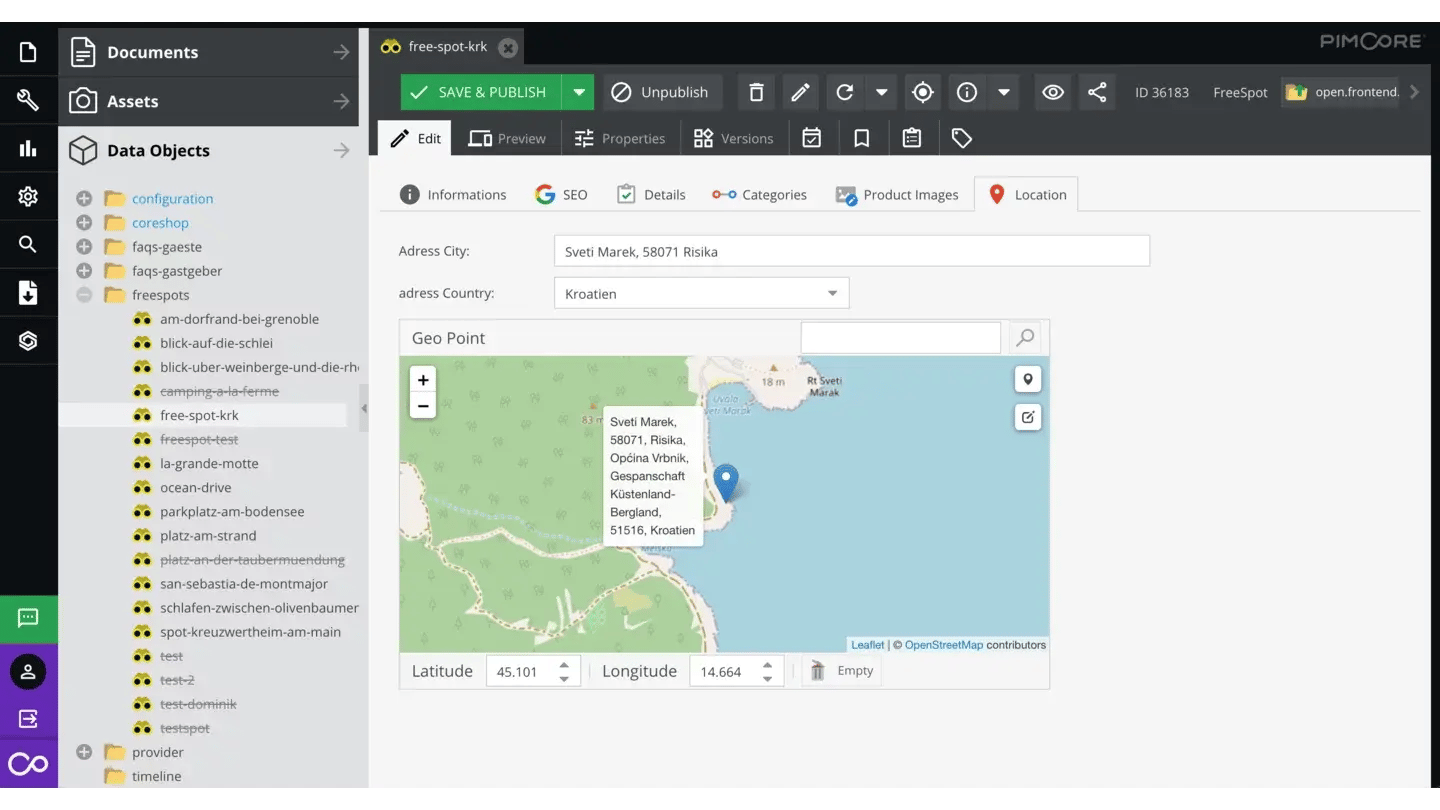Open the tag assignment icon
This screenshot has width=1440, height=810.
pos(961,137)
